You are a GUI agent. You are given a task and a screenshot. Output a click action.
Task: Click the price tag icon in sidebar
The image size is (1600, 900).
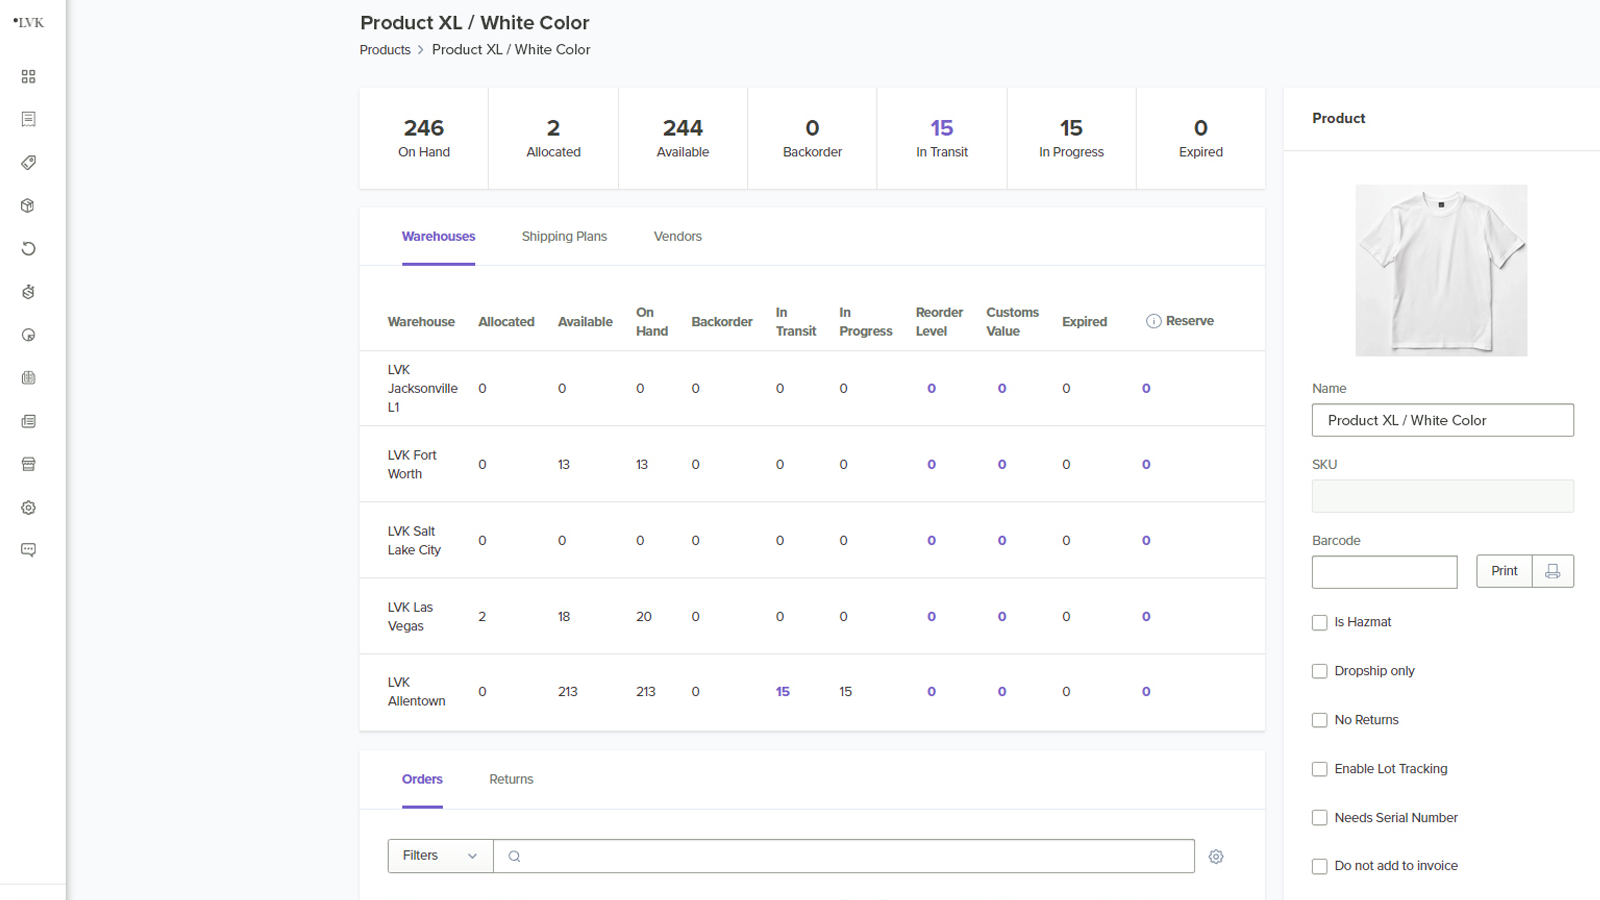(x=28, y=162)
